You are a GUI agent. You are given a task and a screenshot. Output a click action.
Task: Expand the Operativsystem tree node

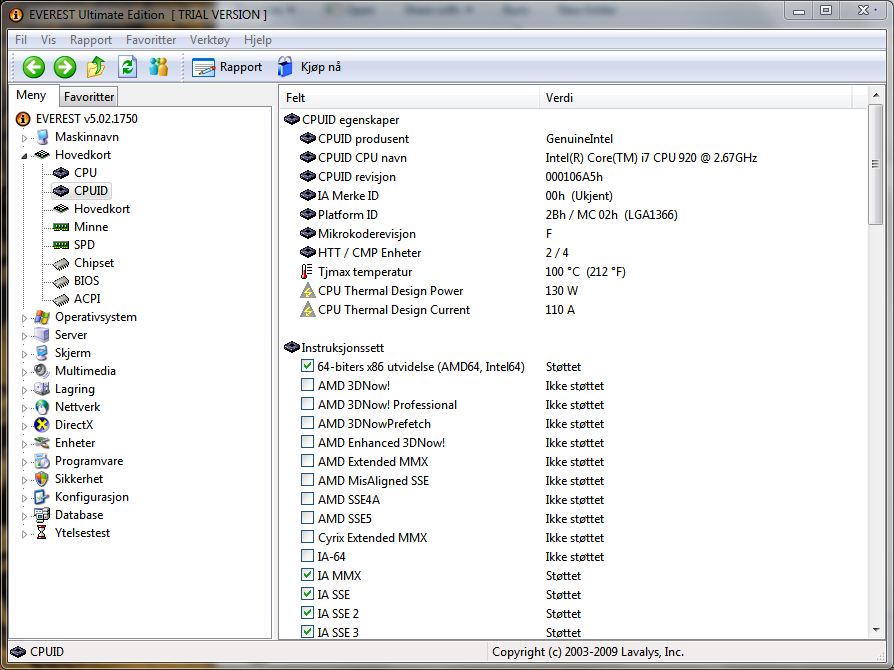pos(24,318)
